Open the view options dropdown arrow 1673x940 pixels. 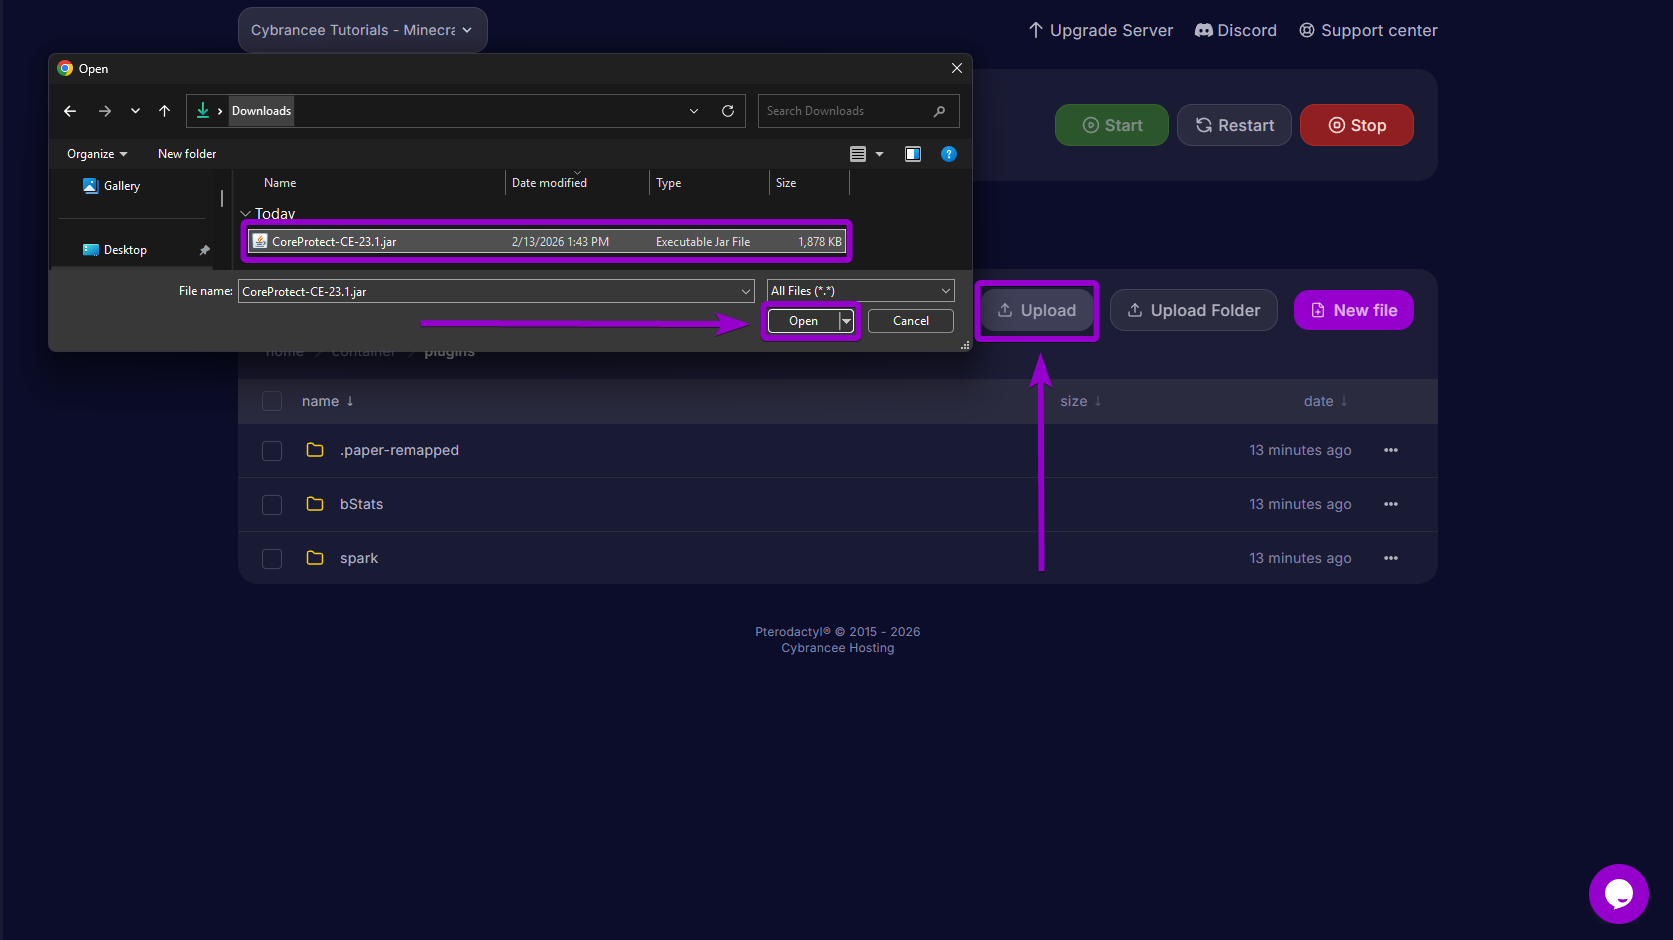click(x=880, y=154)
